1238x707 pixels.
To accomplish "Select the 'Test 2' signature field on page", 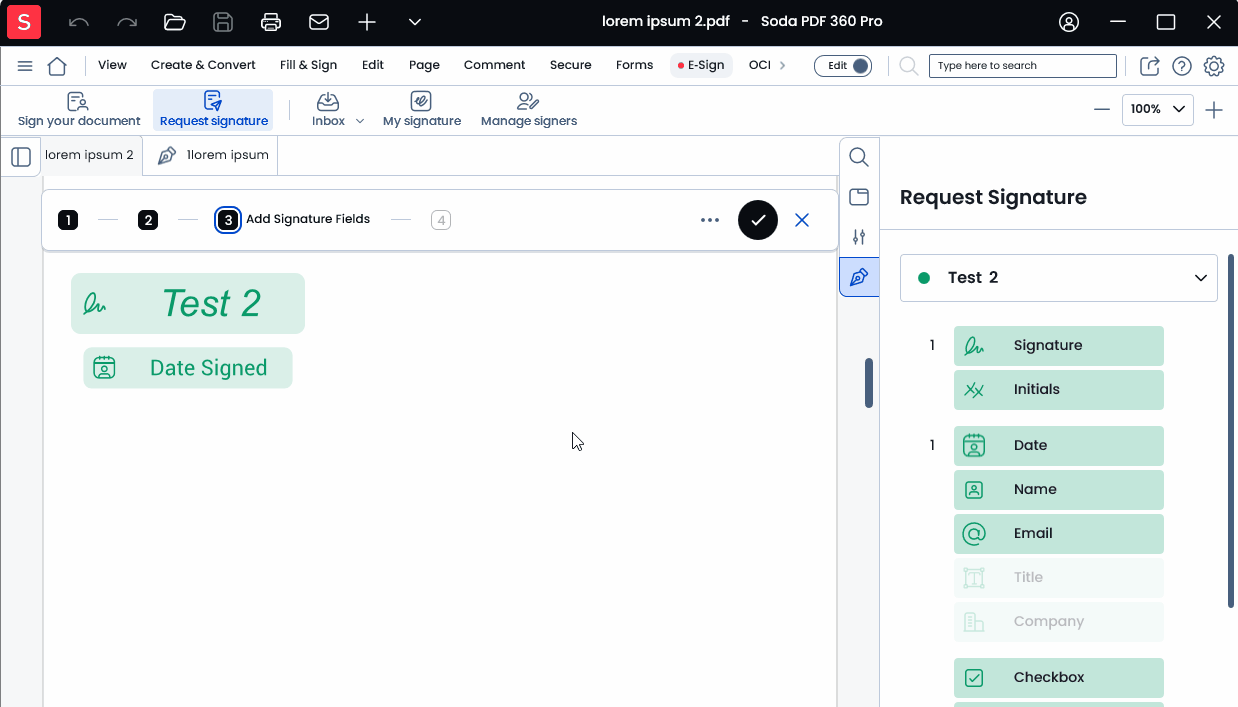I will click(188, 303).
